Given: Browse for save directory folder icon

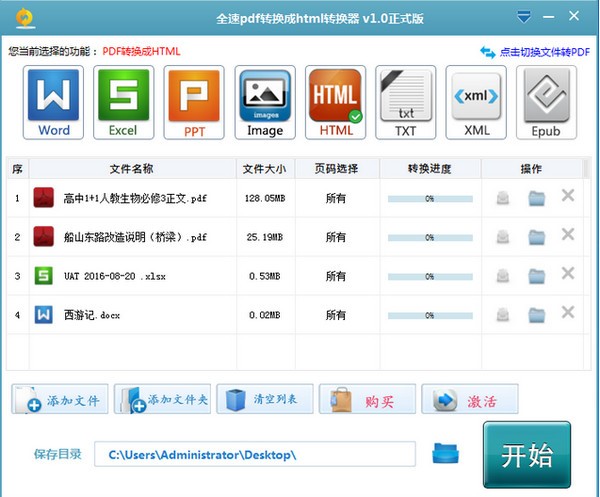Looking at the screenshot, I should [x=445, y=455].
